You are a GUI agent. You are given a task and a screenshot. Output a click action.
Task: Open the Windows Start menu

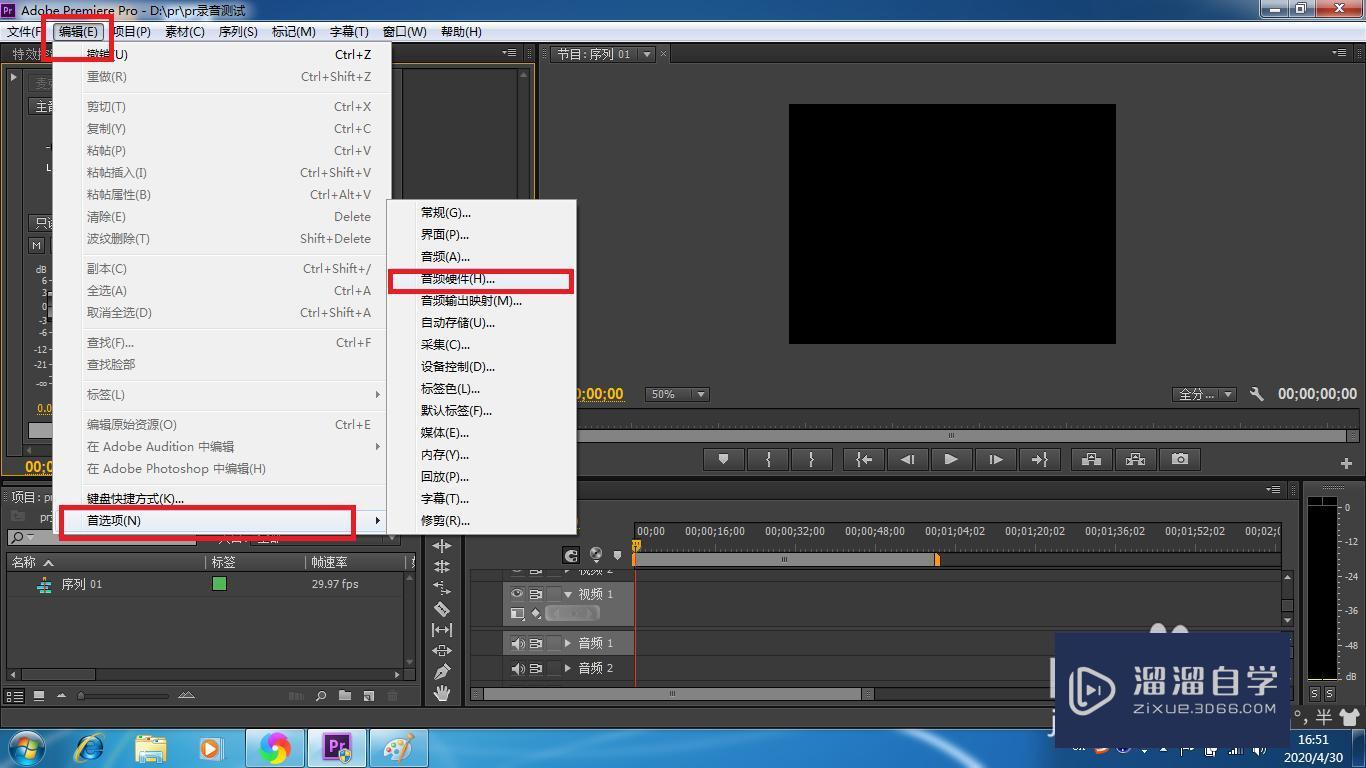point(26,747)
